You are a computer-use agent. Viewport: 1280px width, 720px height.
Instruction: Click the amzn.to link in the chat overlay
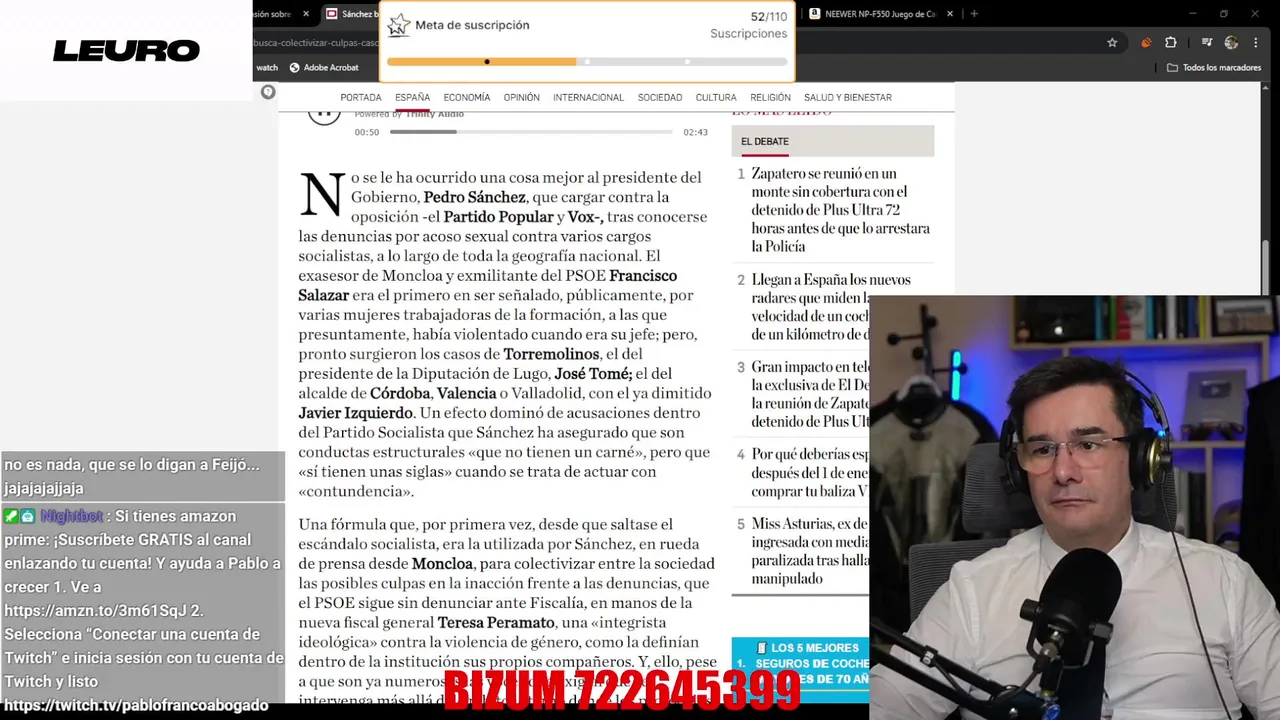[95, 610]
